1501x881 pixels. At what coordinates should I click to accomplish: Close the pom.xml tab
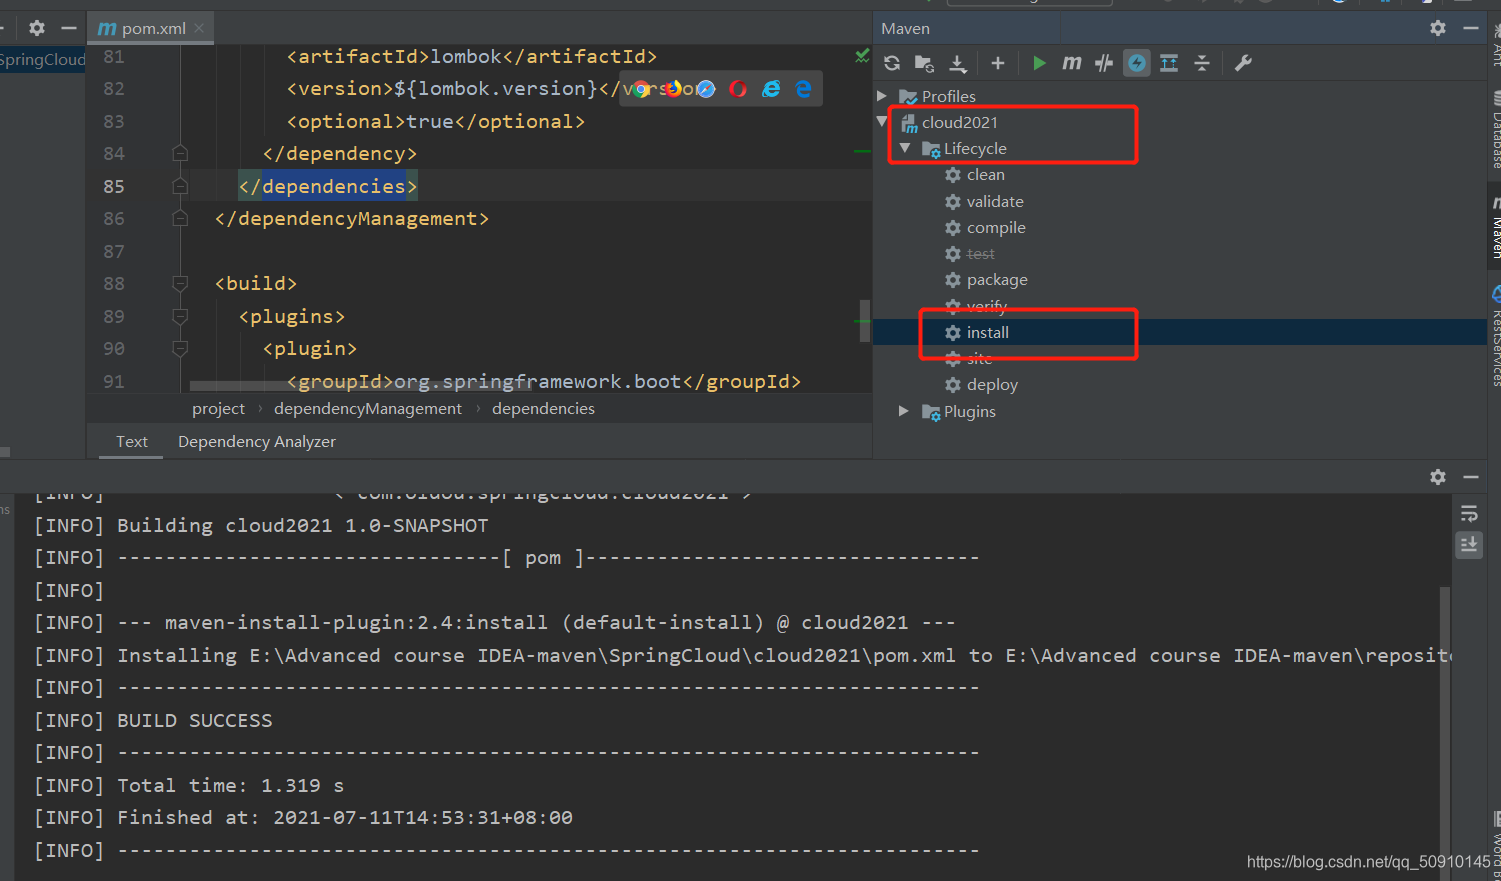[199, 28]
